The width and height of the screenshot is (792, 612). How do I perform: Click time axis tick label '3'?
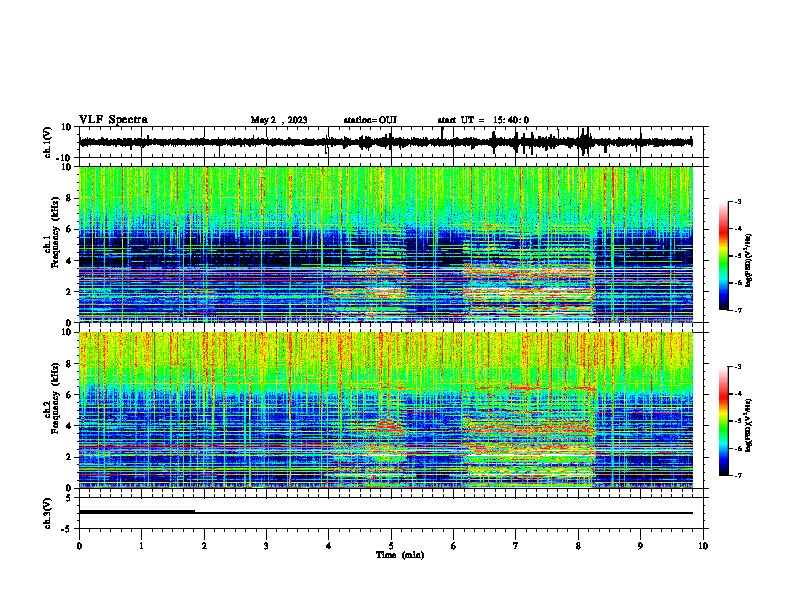266,546
